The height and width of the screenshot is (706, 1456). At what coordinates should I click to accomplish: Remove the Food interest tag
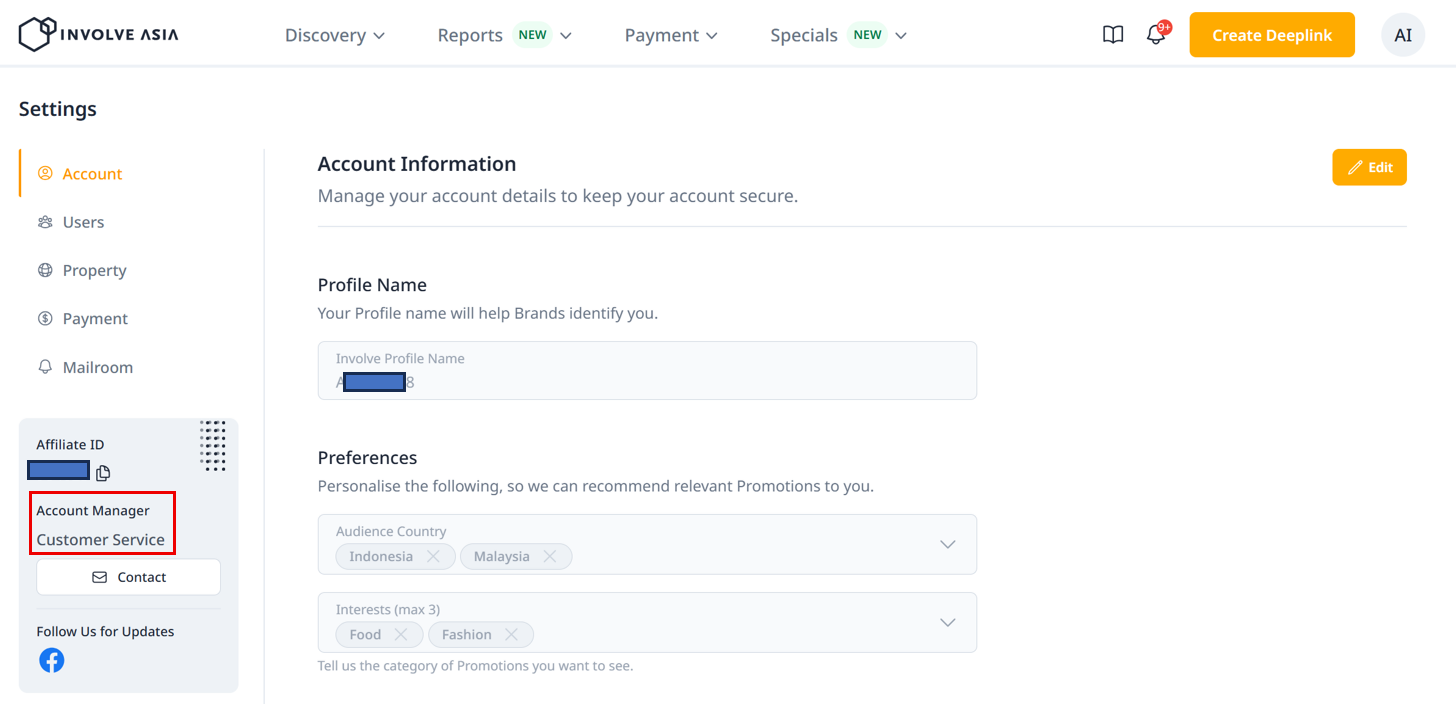pos(400,634)
